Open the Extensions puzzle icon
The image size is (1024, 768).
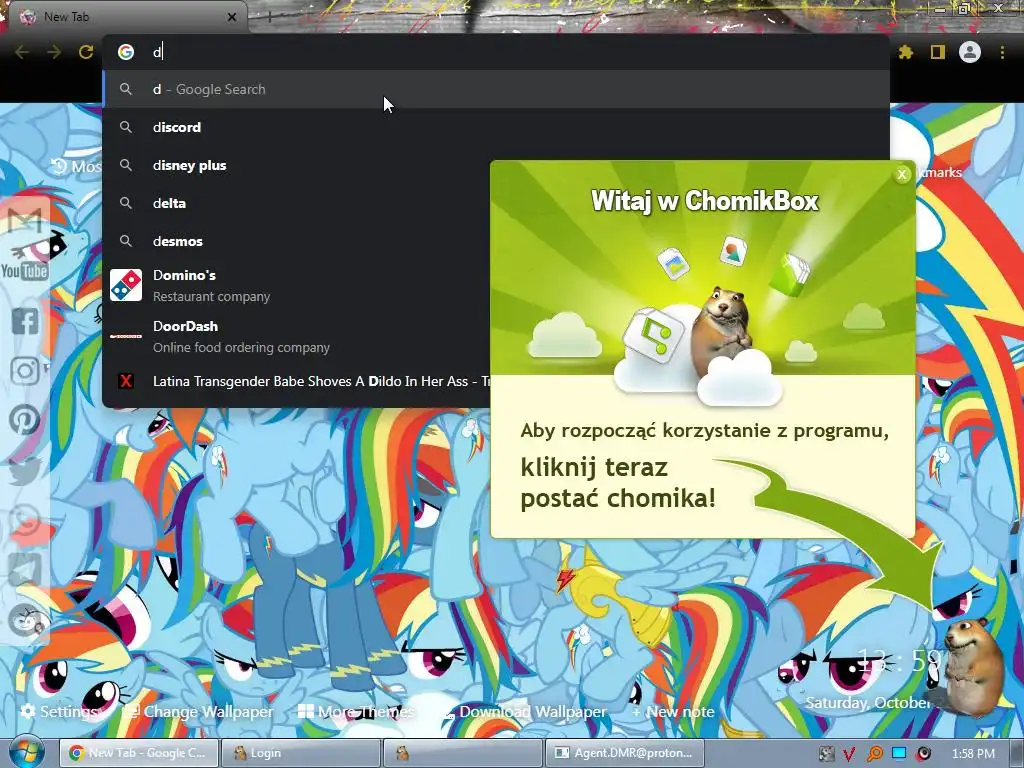[x=906, y=52]
